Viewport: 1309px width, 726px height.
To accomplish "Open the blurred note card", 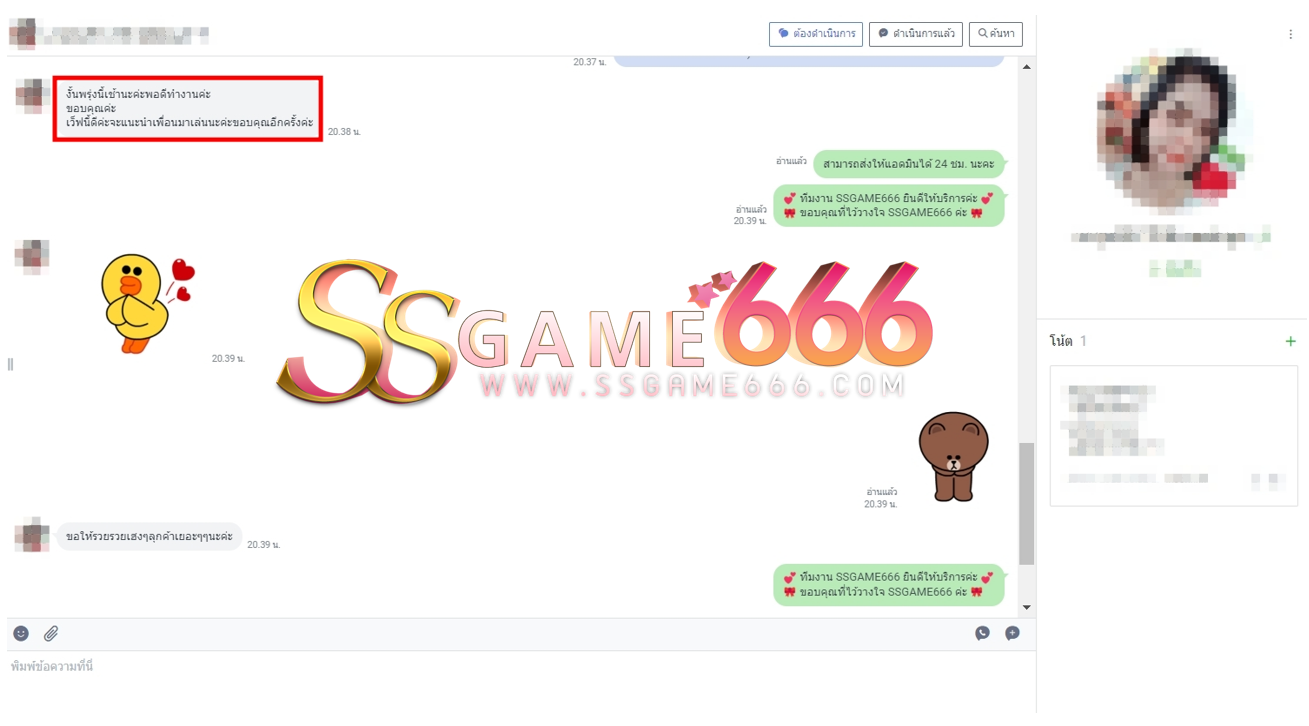I will pos(1174,436).
